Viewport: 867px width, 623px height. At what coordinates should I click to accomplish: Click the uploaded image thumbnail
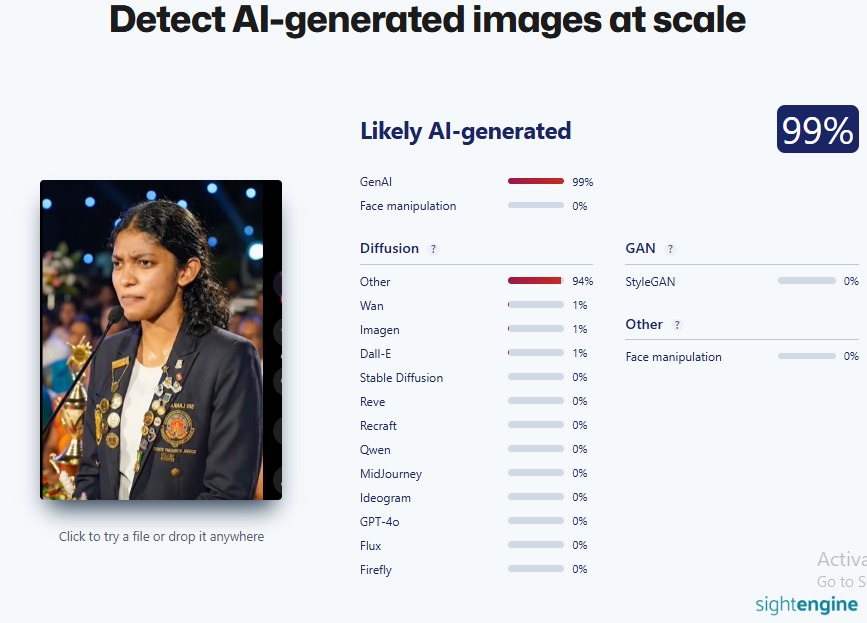point(161,340)
